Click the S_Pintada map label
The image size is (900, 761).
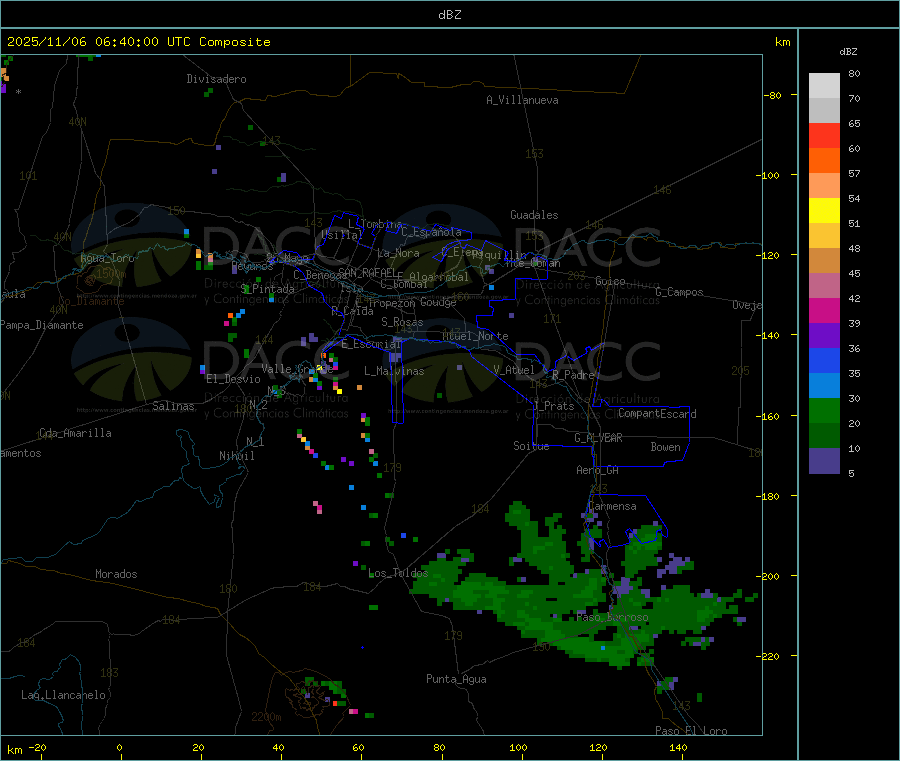[x=267, y=289]
